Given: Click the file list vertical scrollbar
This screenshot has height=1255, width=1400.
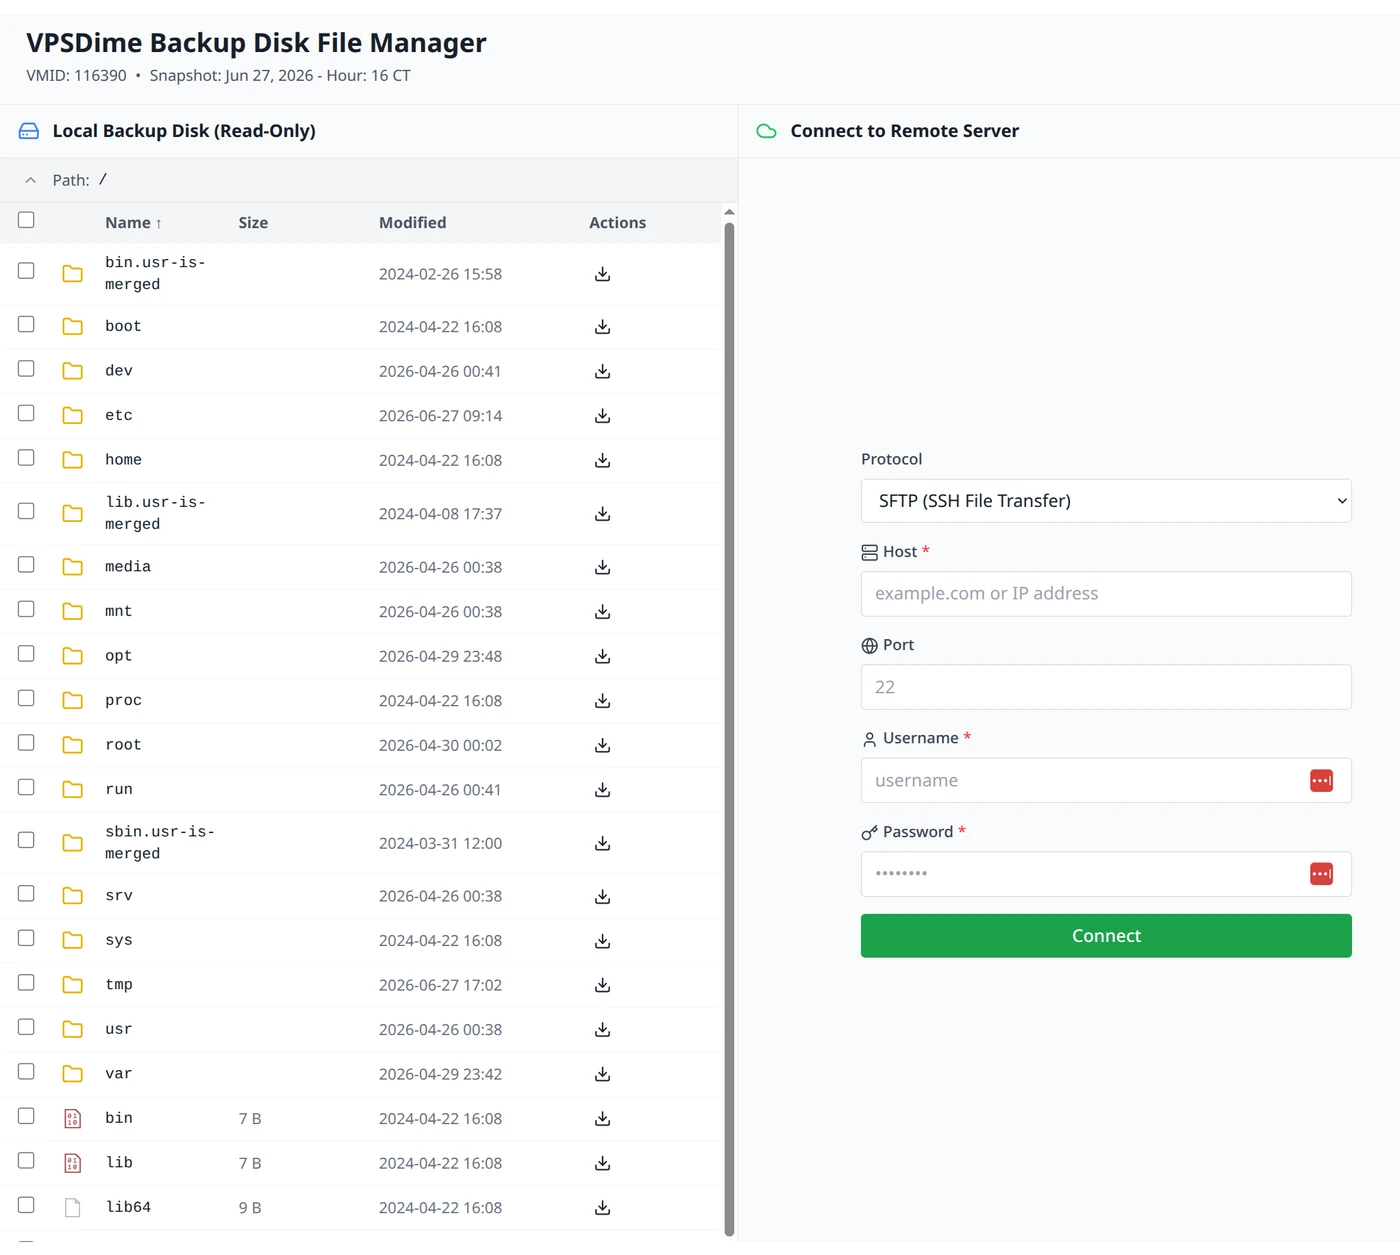Looking at the screenshot, I should [729, 729].
